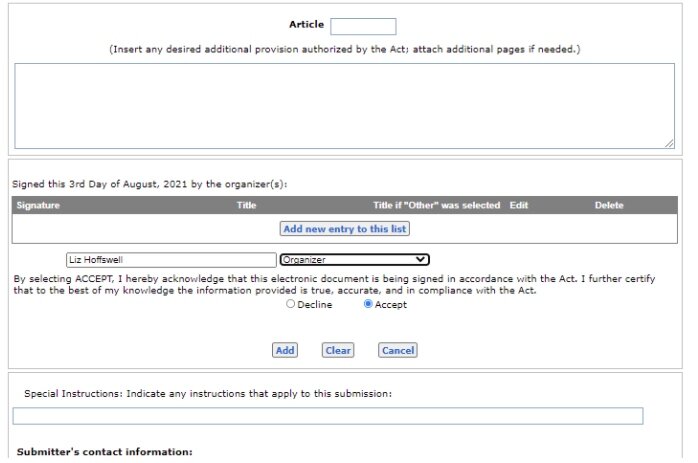This screenshot has height=463, width=698.
Task: Click the Delete column header
Action: click(609, 206)
